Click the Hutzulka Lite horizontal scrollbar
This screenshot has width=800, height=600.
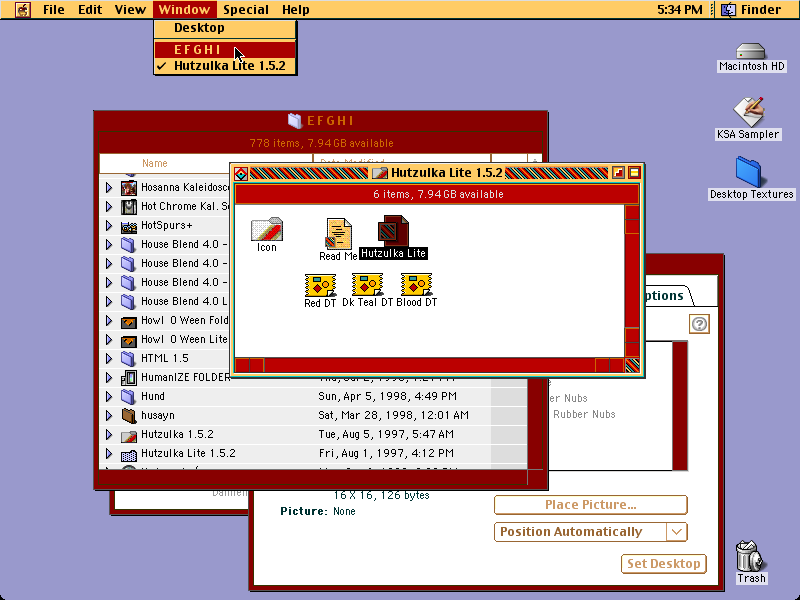click(429, 365)
